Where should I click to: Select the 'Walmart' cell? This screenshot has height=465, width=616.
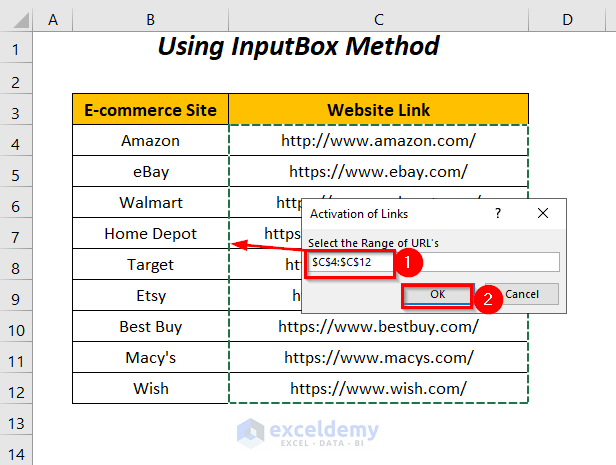click(150, 202)
